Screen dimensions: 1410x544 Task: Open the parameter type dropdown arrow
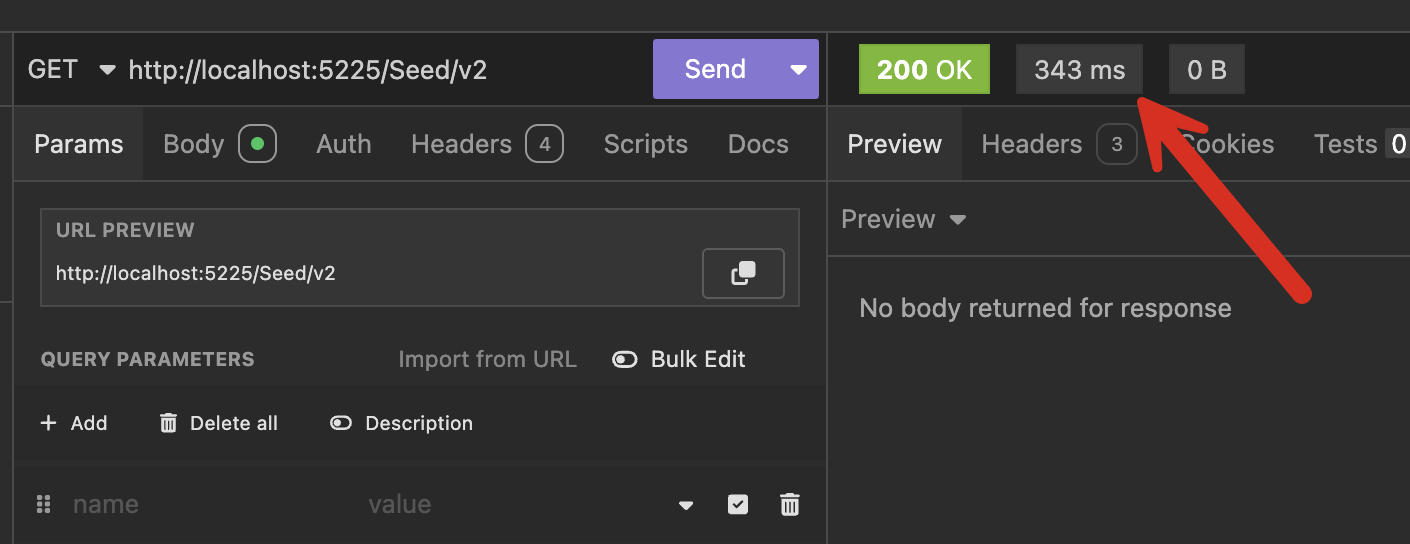click(686, 506)
